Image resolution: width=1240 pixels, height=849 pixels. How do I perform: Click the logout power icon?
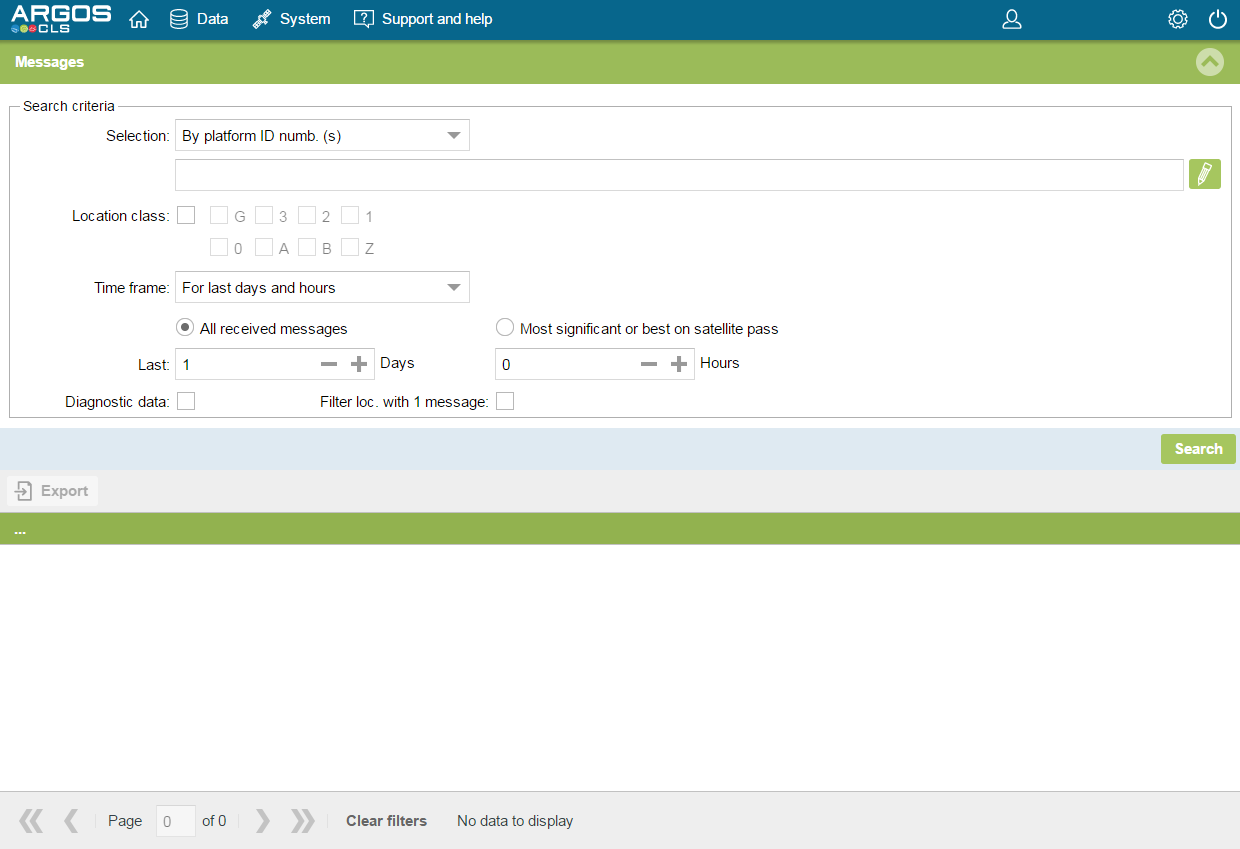(1217, 19)
